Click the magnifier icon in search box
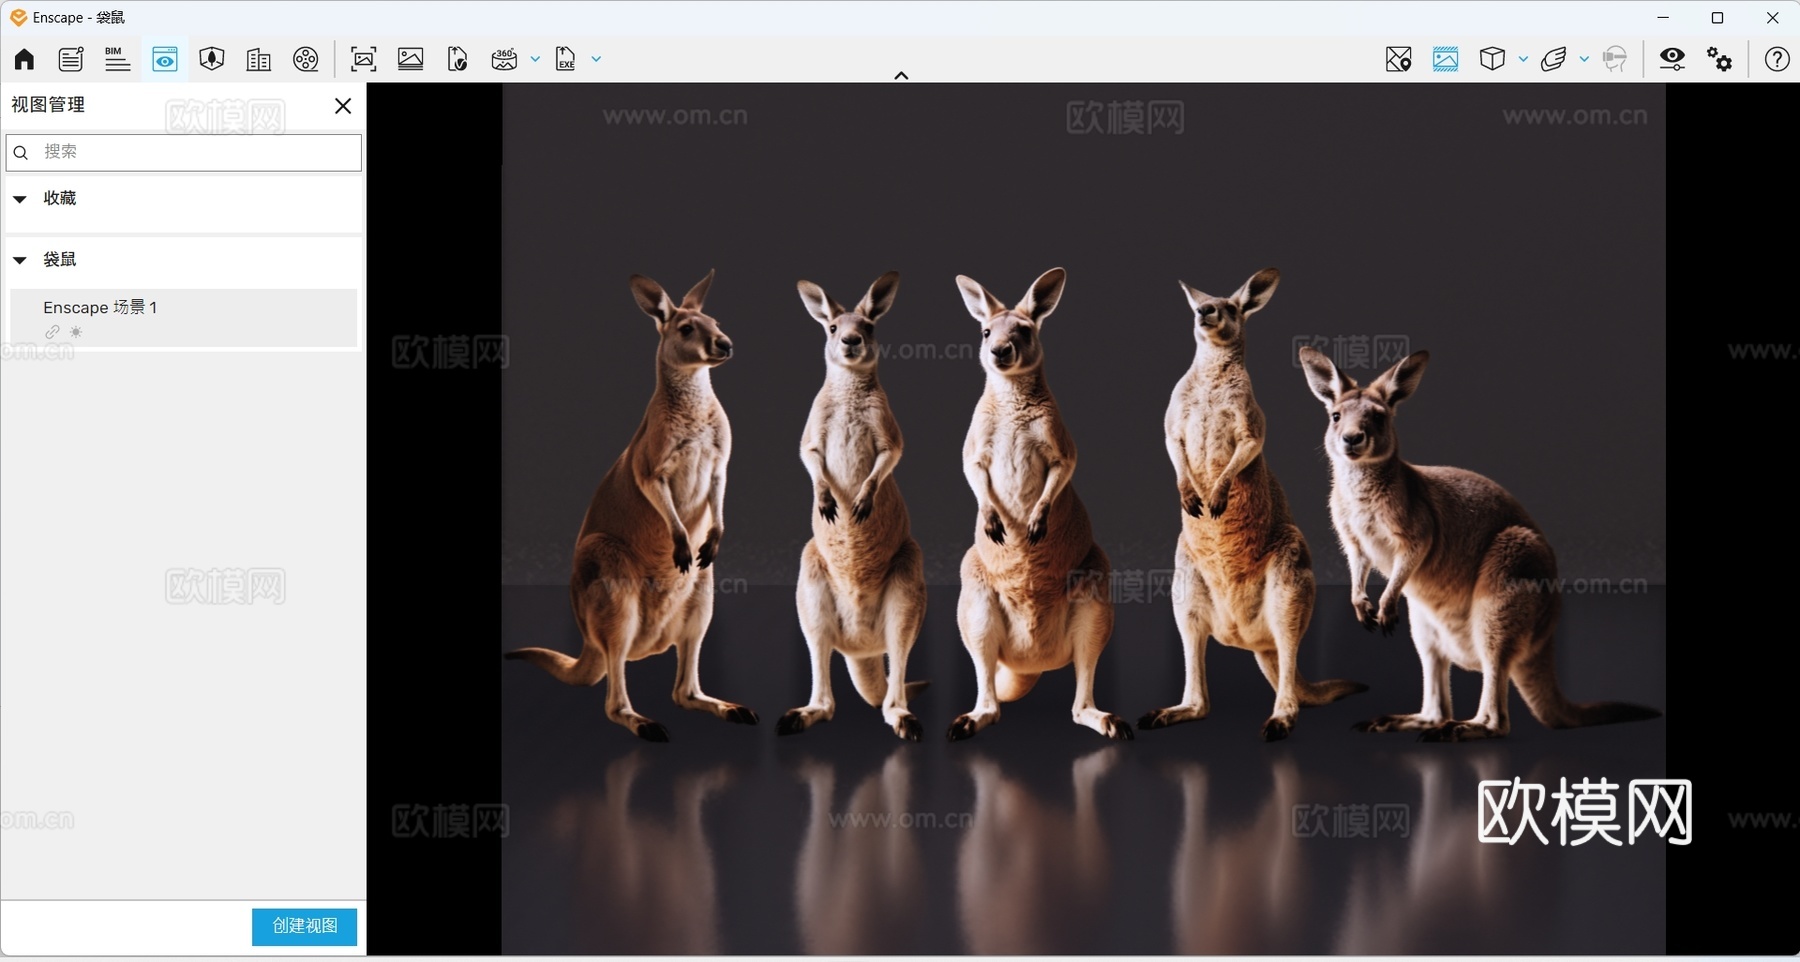The height and width of the screenshot is (962, 1800). pos(21,152)
